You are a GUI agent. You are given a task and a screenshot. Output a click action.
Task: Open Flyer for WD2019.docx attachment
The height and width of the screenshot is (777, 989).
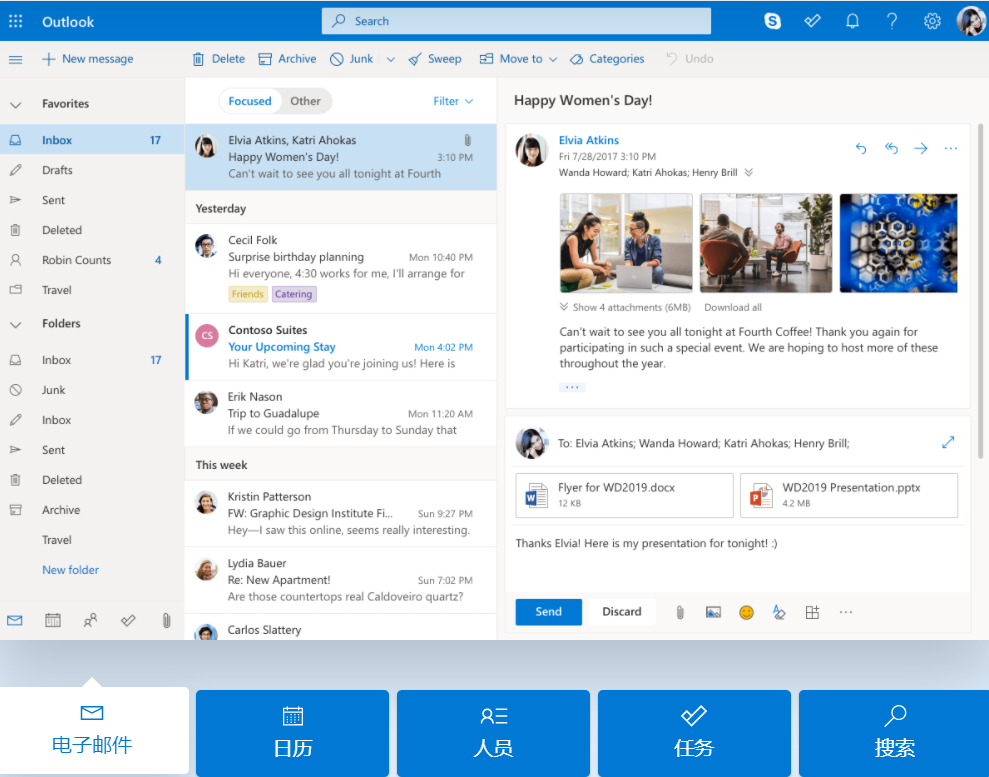[x=624, y=495]
